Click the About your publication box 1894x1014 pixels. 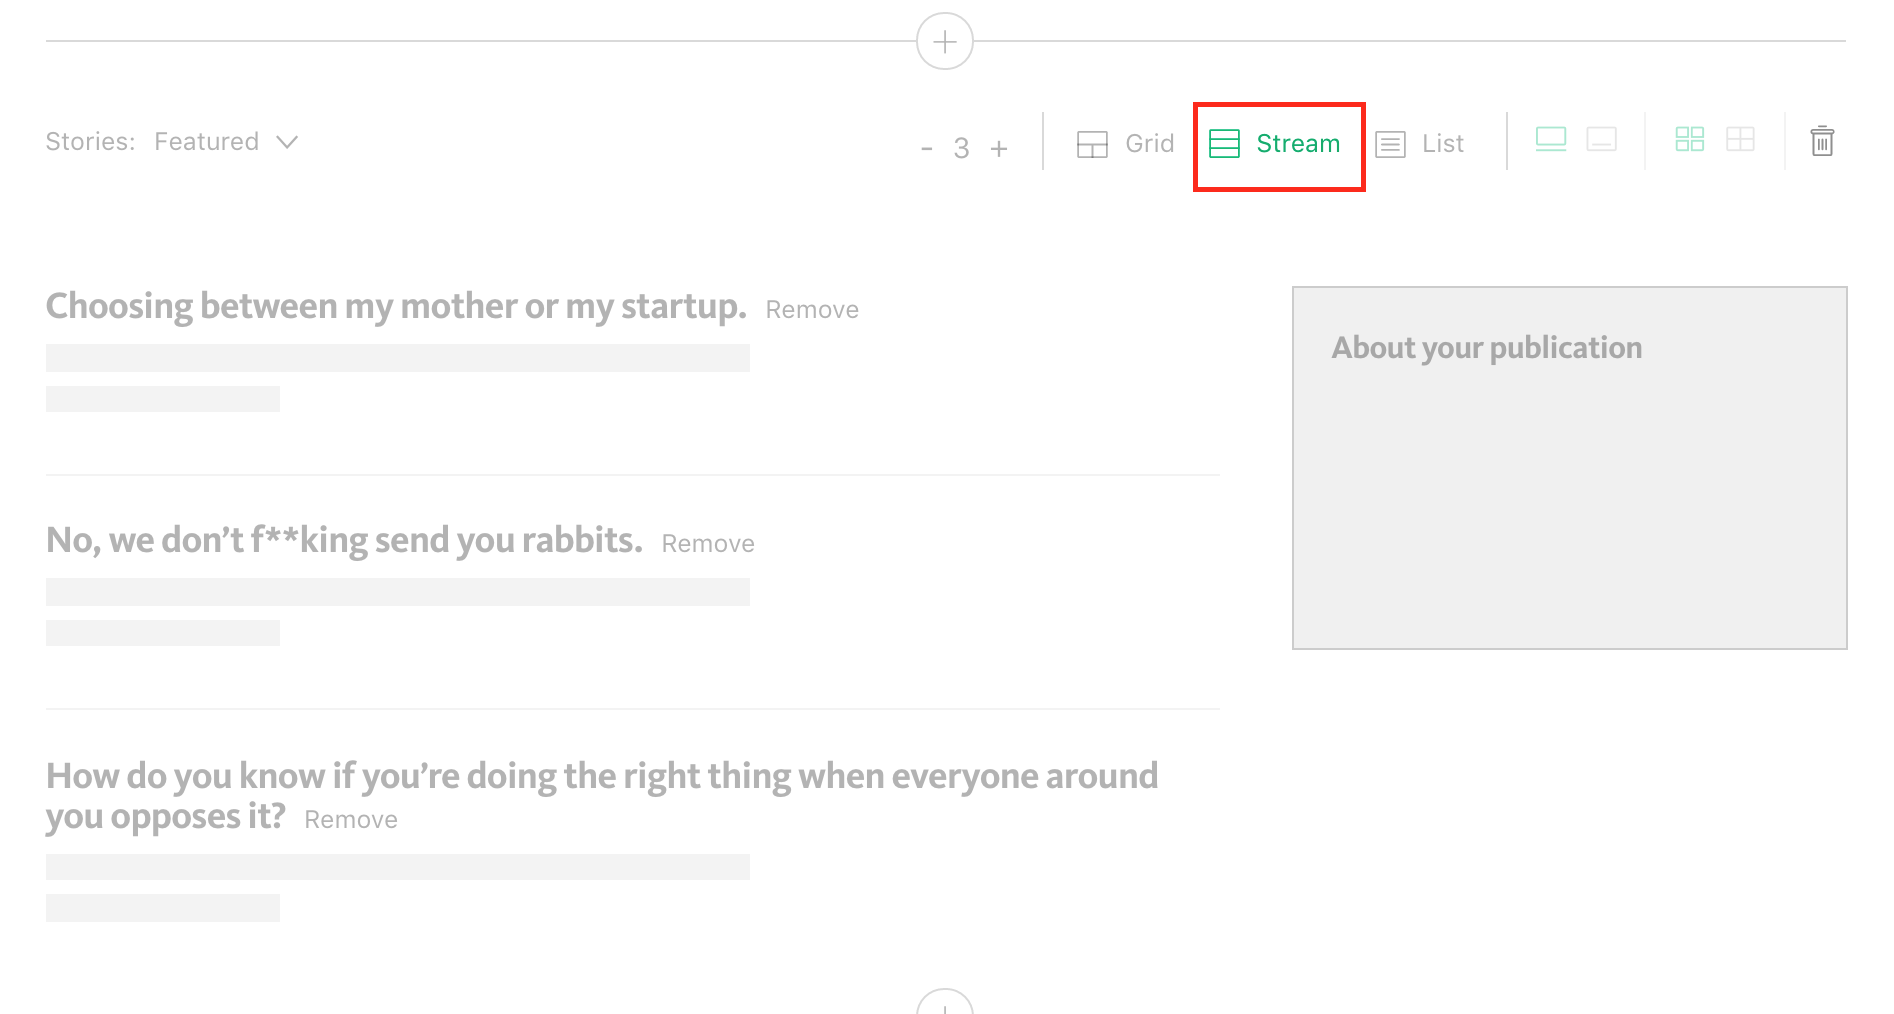pyautogui.click(x=1570, y=468)
